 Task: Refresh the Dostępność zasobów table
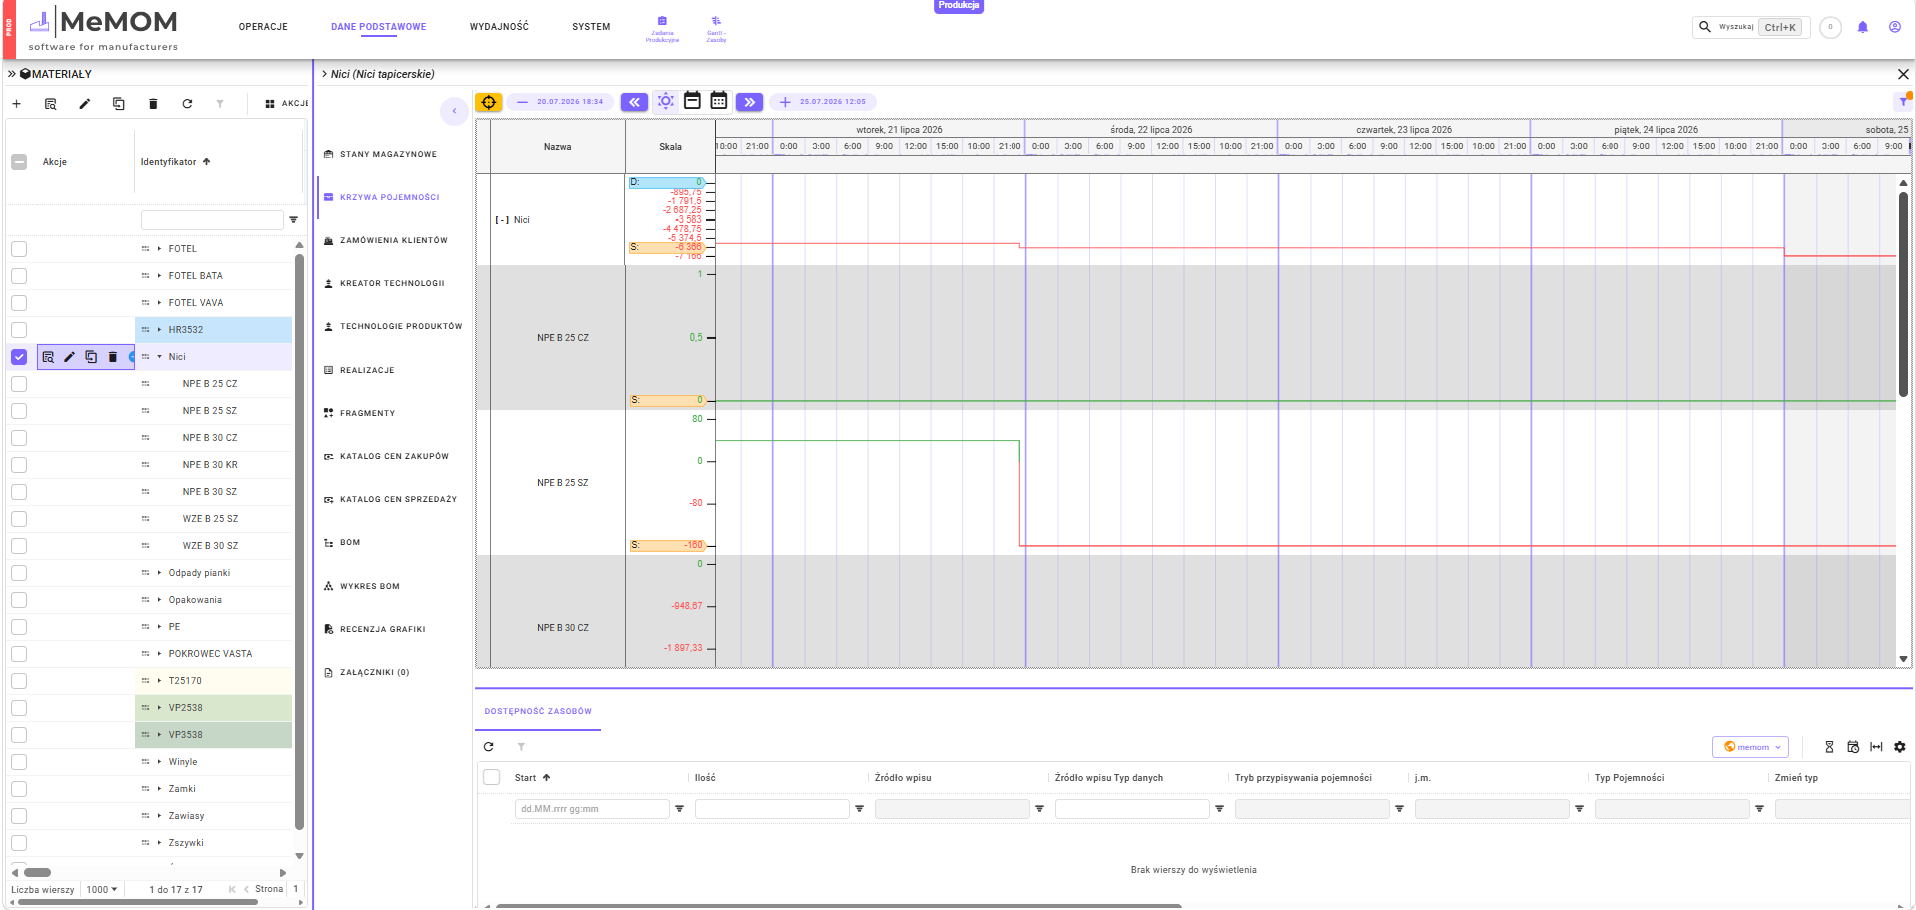coord(488,747)
